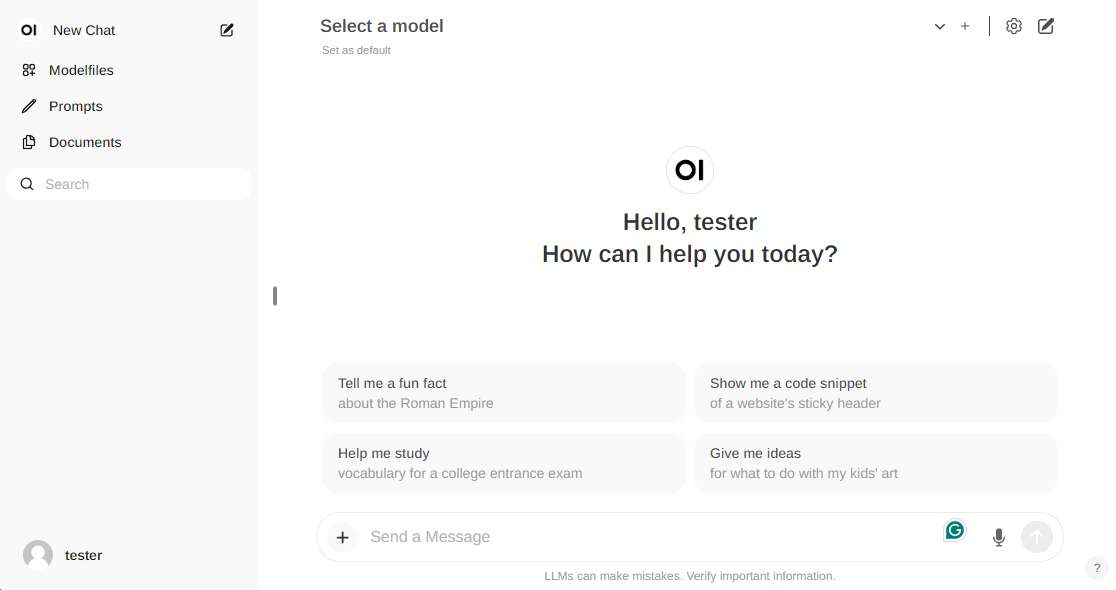Click the microphone voice input icon
This screenshot has height=590, width=1116.
[x=999, y=537]
